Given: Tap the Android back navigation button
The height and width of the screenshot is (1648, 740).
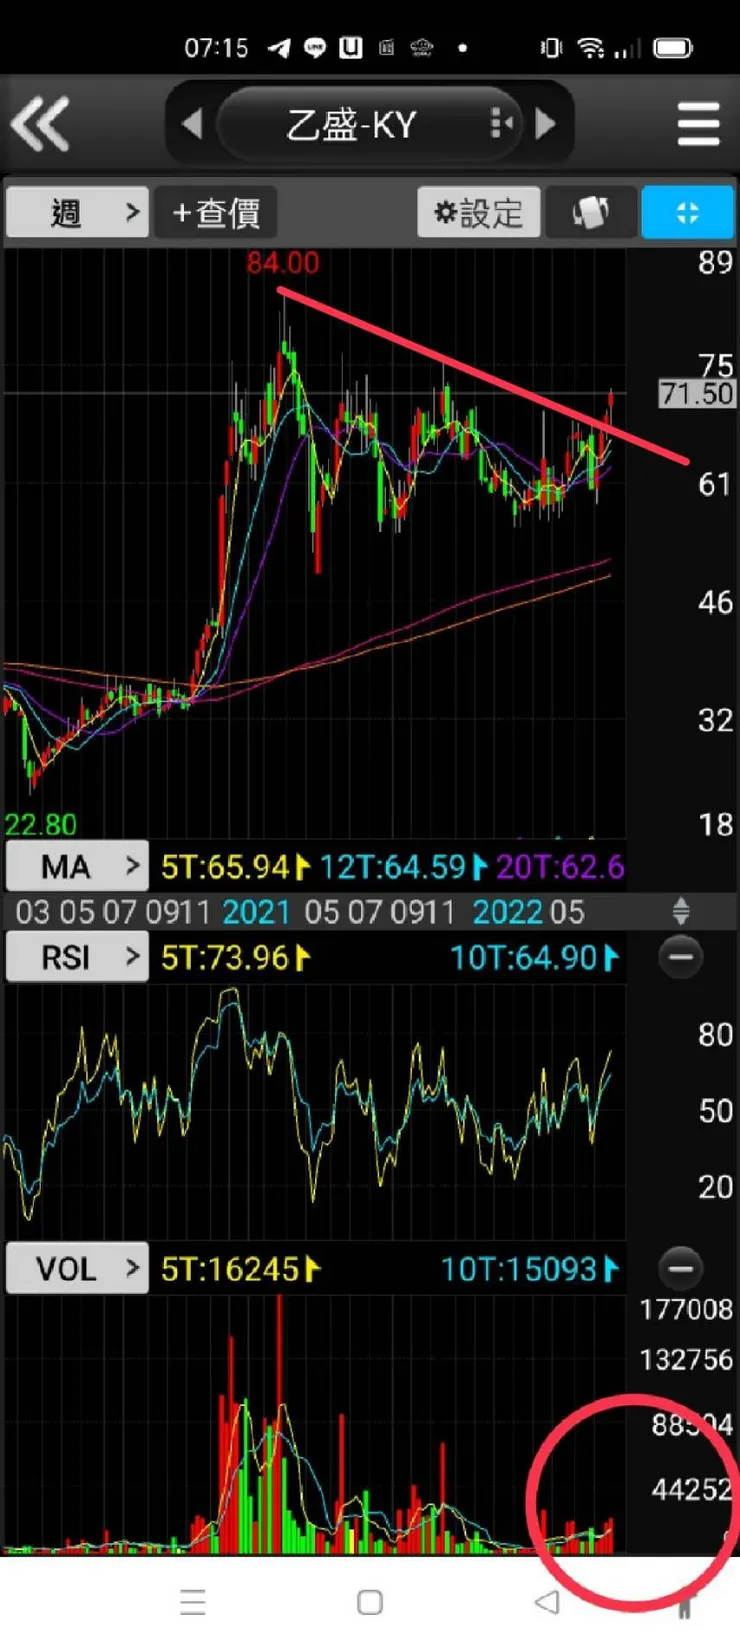Looking at the screenshot, I should pos(547,1602).
